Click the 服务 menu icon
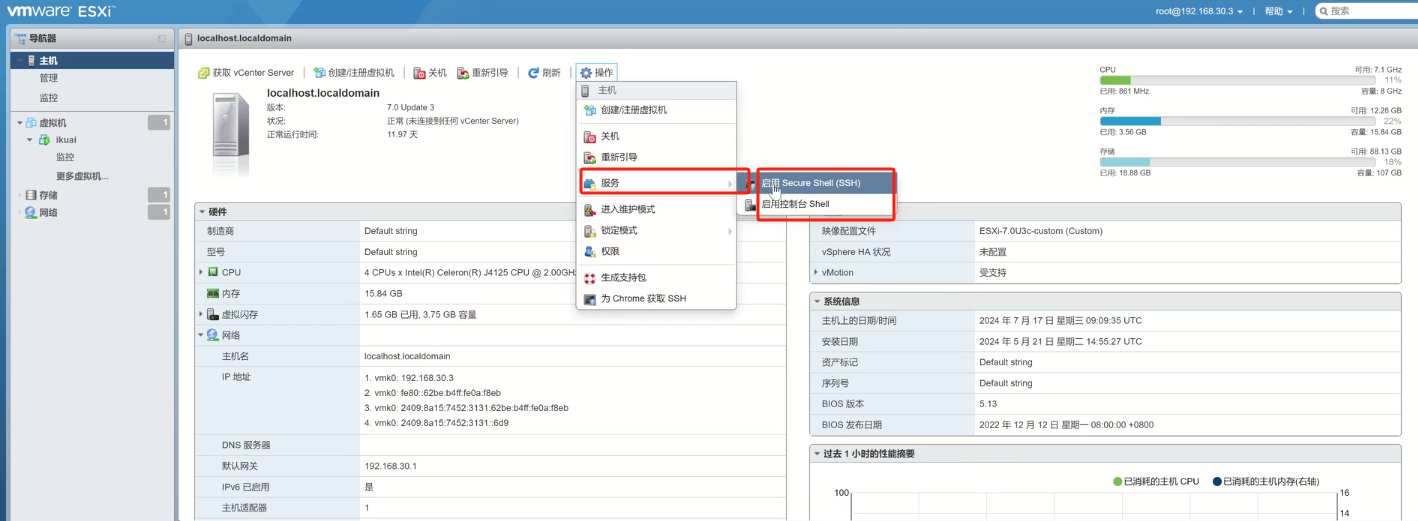The height and width of the screenshot is (521, 1418). click(589, 183)
